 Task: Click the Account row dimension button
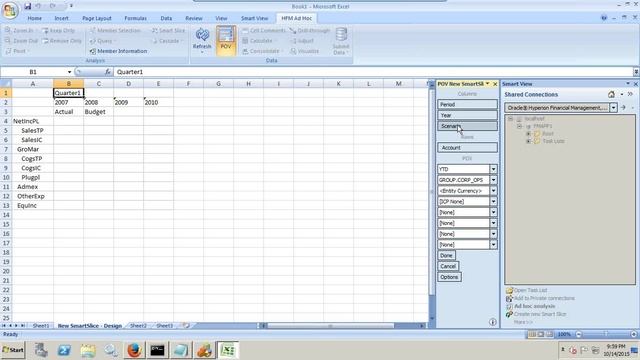click(467, 148)
